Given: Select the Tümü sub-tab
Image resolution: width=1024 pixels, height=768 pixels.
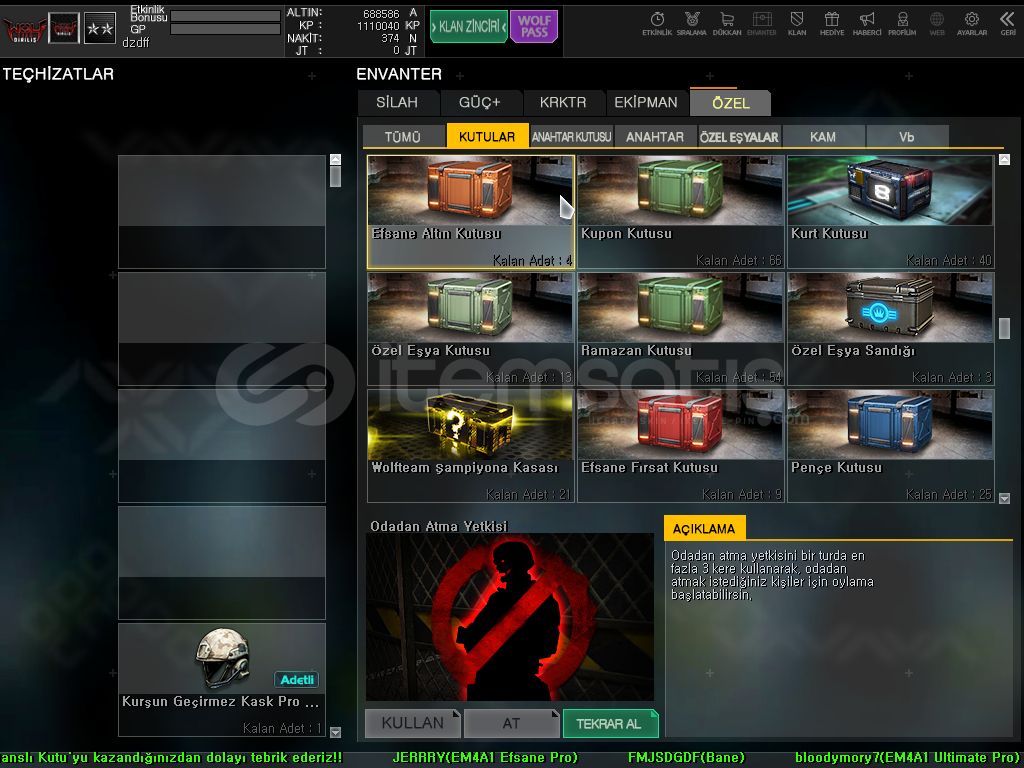Looking at the screenshot, I should (403, 137).
